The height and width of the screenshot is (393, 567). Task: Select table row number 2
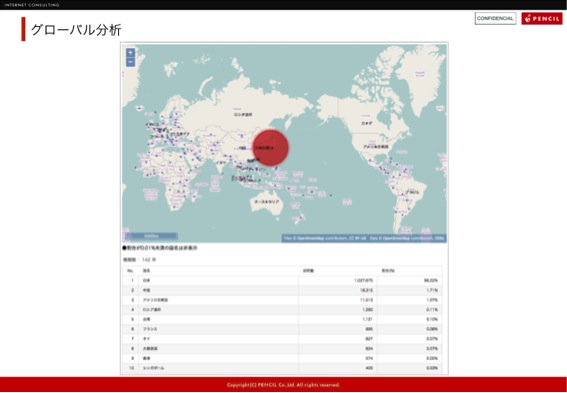282,290
